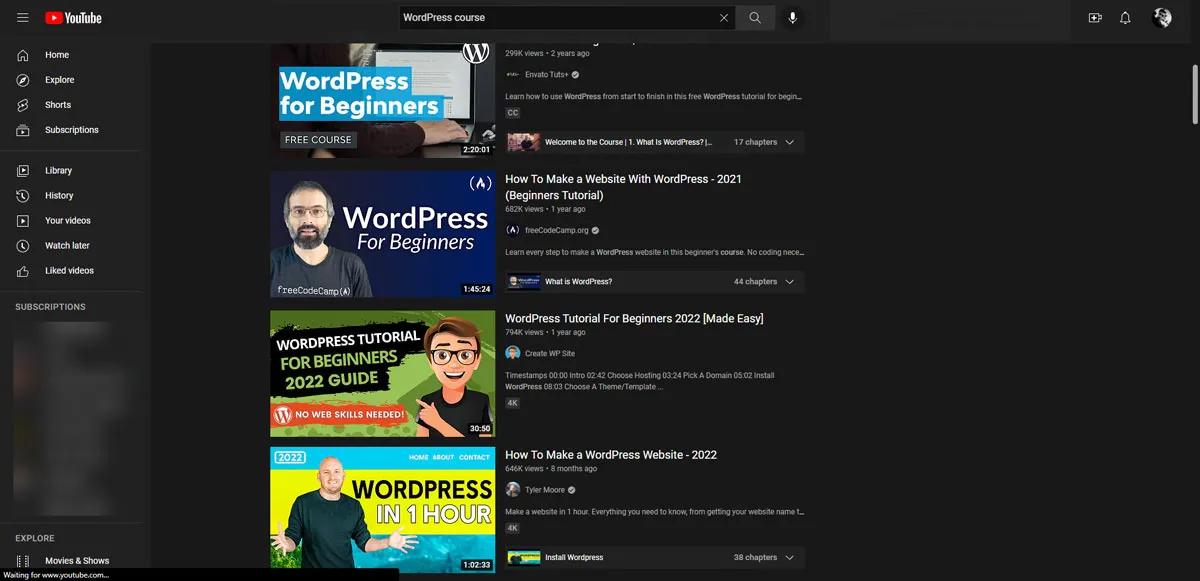1200x581 pixels.
Task: Visit the Create WP Site channel name
Action: [550, 353]
